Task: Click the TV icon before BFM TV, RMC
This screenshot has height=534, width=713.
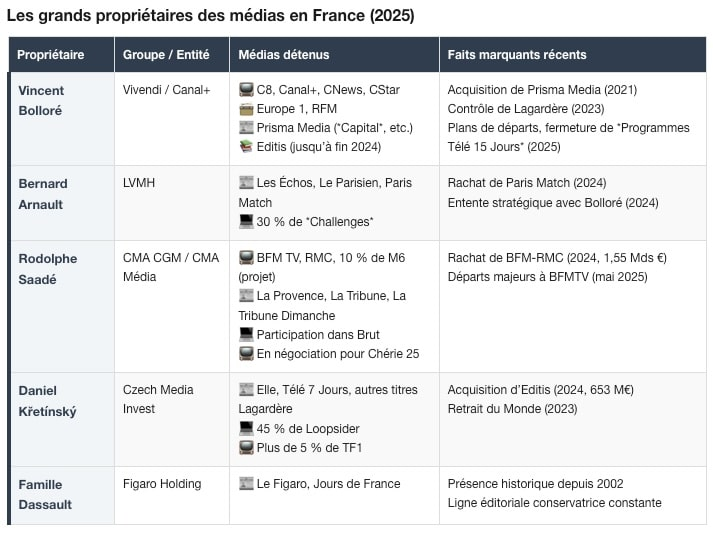Action: [x=246, y=258]
